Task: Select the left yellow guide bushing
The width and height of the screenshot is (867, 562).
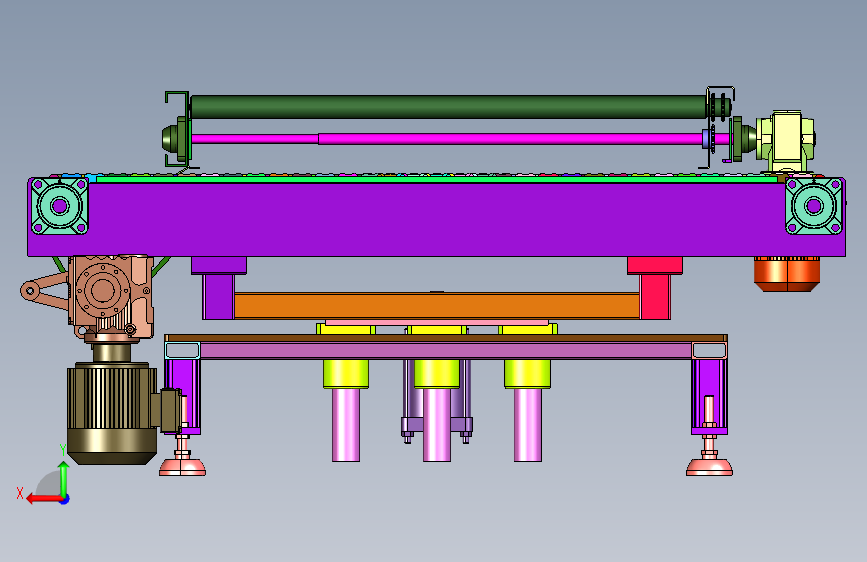Action: pos(346,374)
